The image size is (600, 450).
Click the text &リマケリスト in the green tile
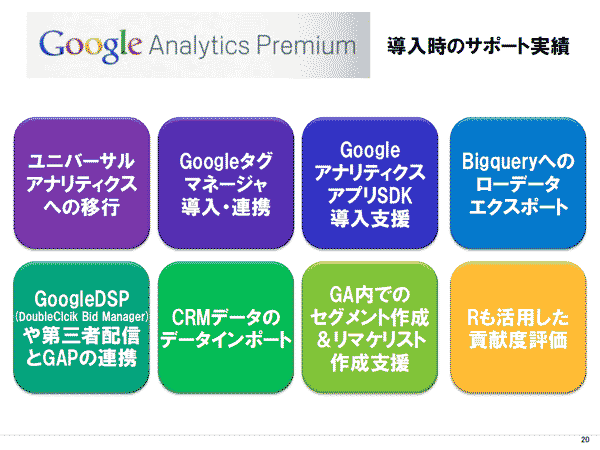coord(370,337)
